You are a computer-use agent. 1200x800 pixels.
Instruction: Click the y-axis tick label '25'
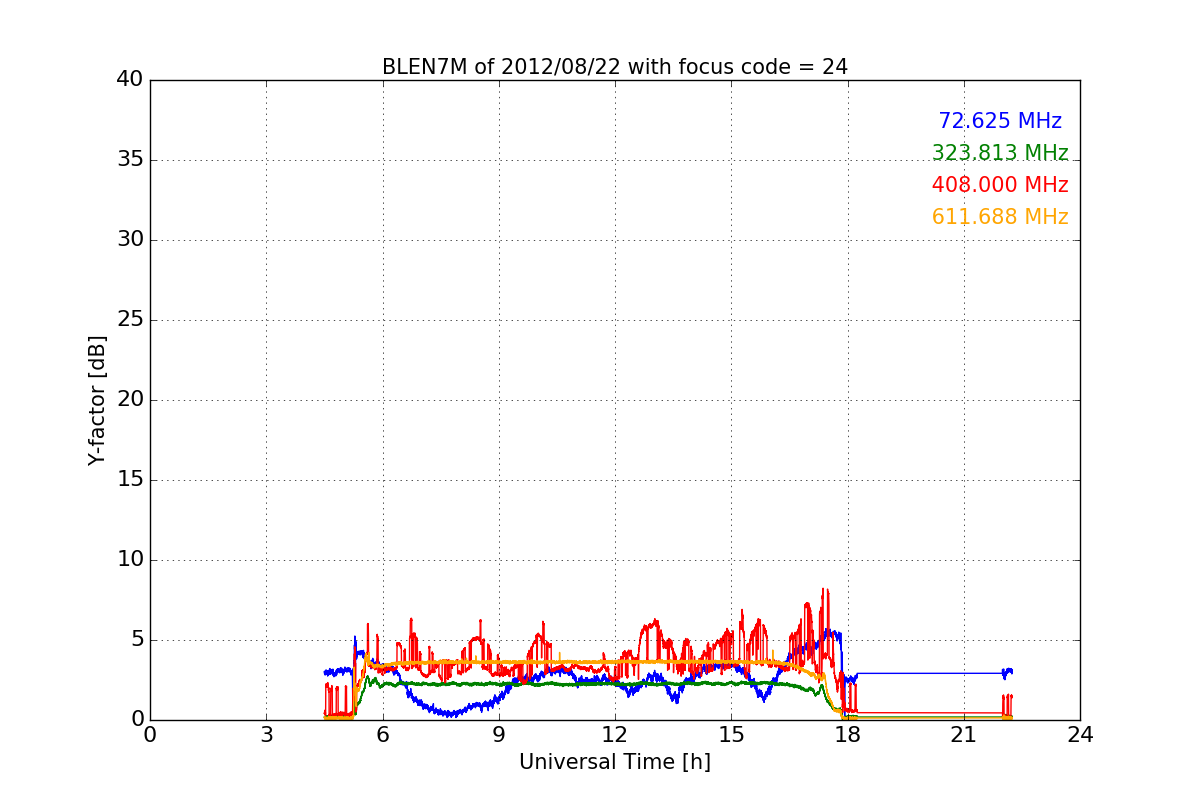pyautogui.click(x=130, y=320)
